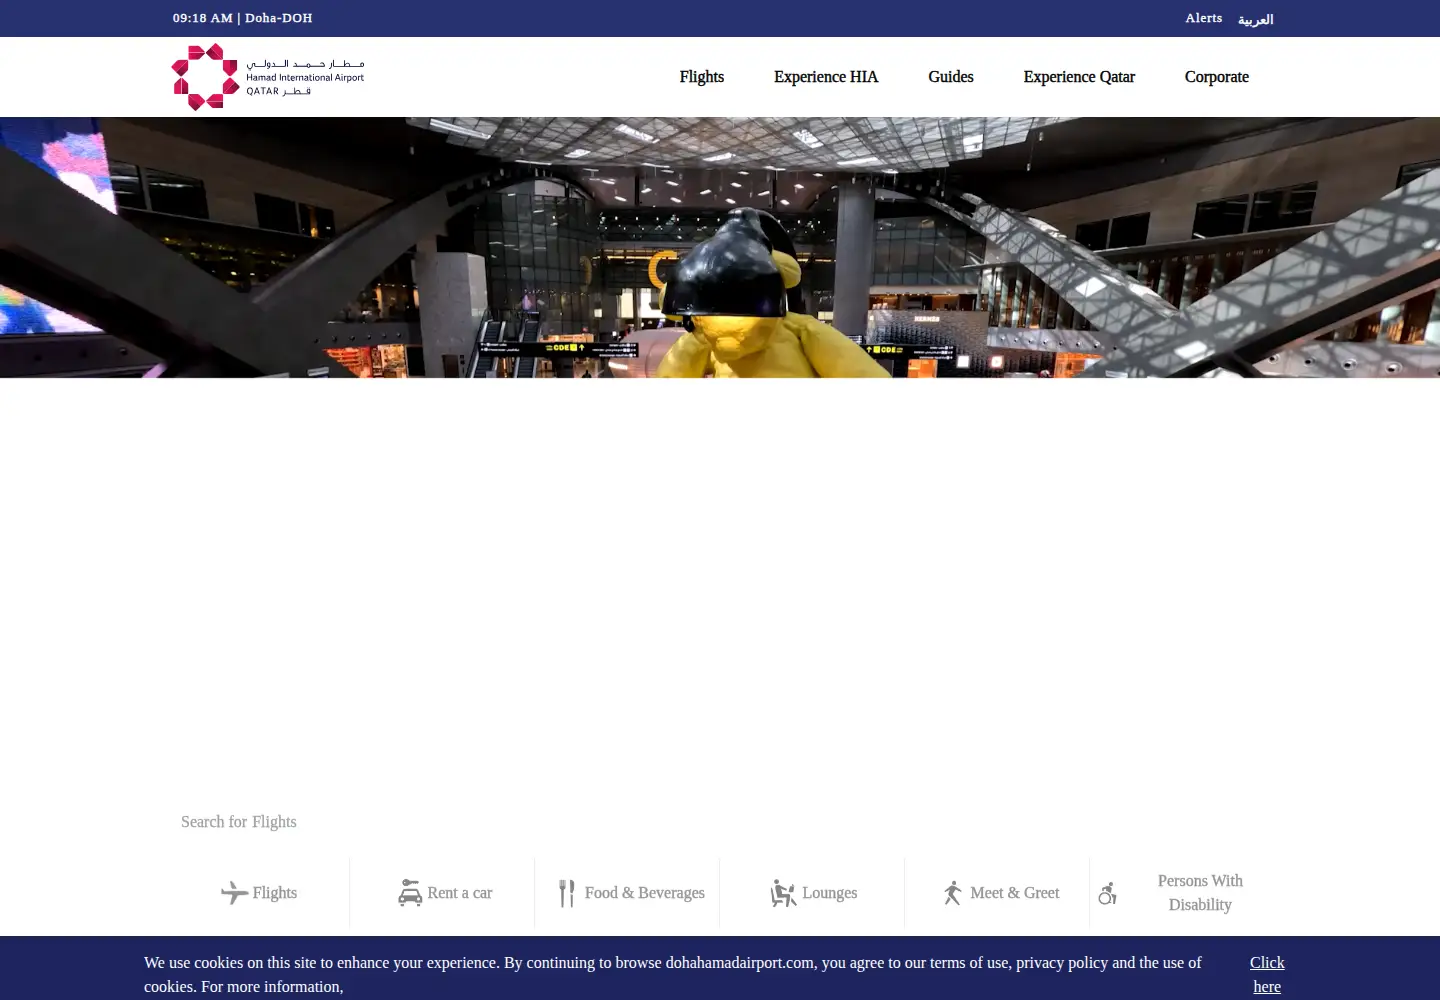Open the Flights menu in top navigation
Viewport: 1440px width, 1000px height.
point(702,77)
